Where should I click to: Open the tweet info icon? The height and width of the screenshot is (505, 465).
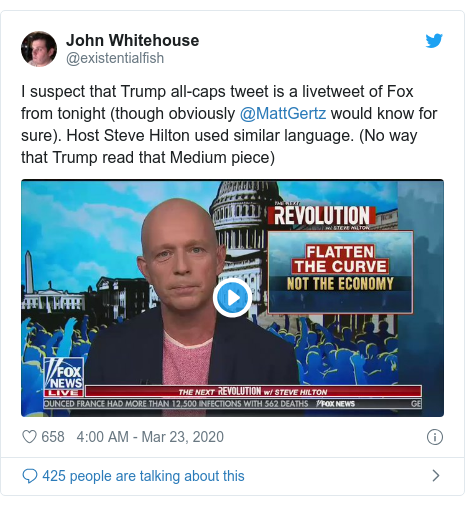point(435,437)
